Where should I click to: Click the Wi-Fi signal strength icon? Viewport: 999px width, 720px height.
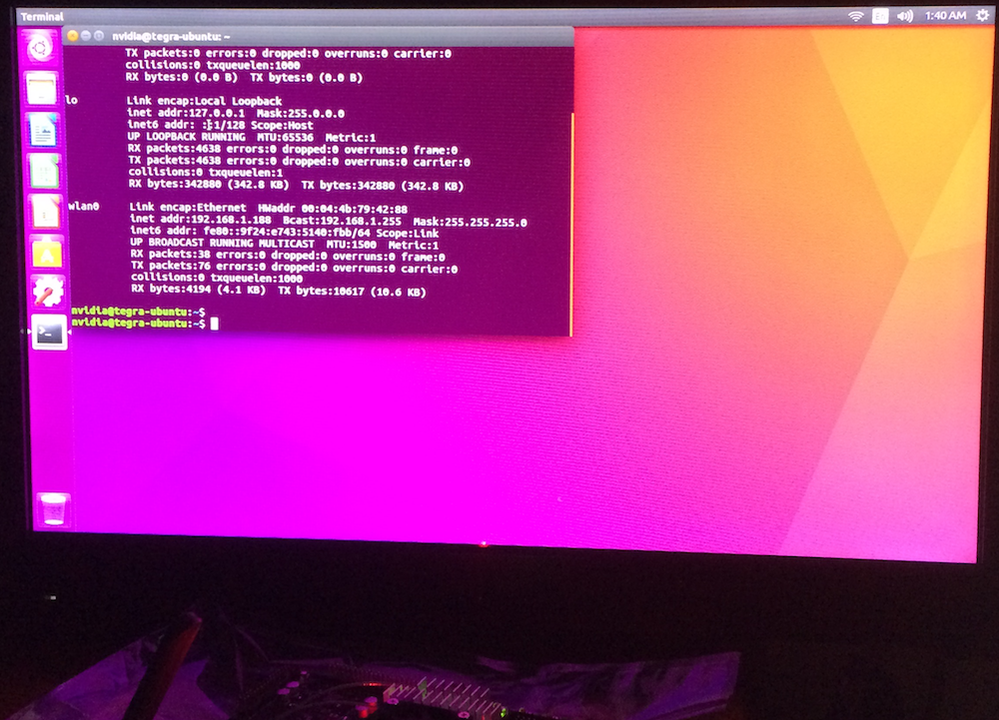coord(856,15)
